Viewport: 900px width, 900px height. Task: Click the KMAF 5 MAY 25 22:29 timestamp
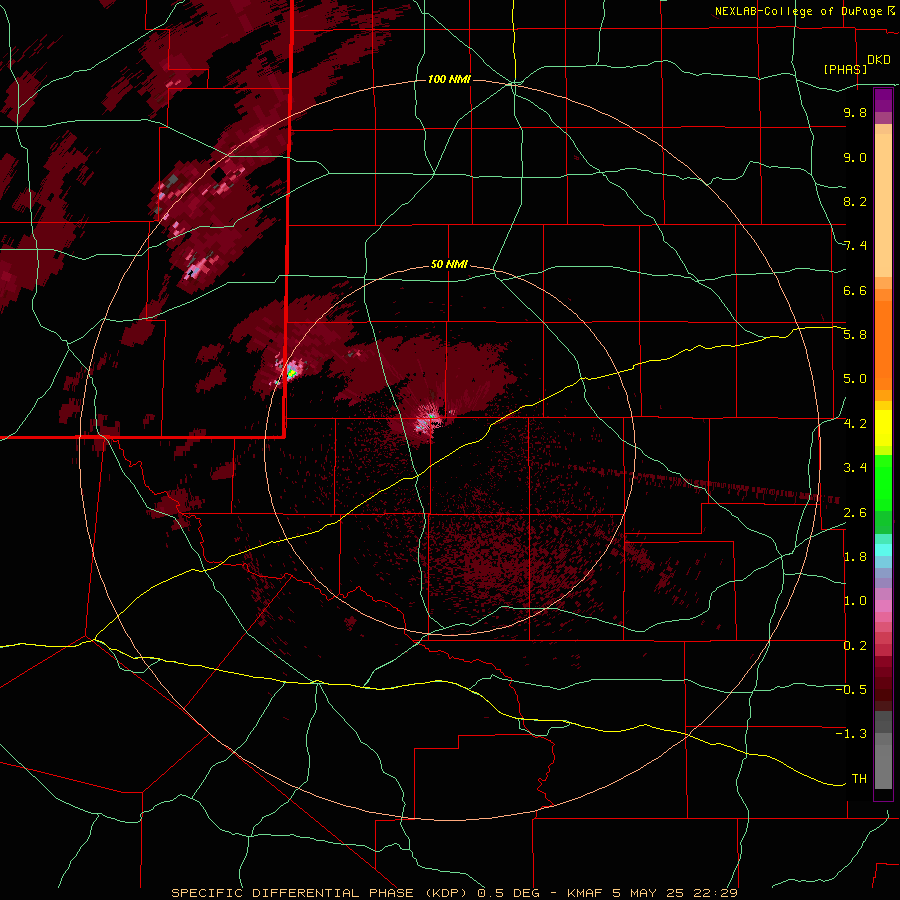(x=652, y=893)
